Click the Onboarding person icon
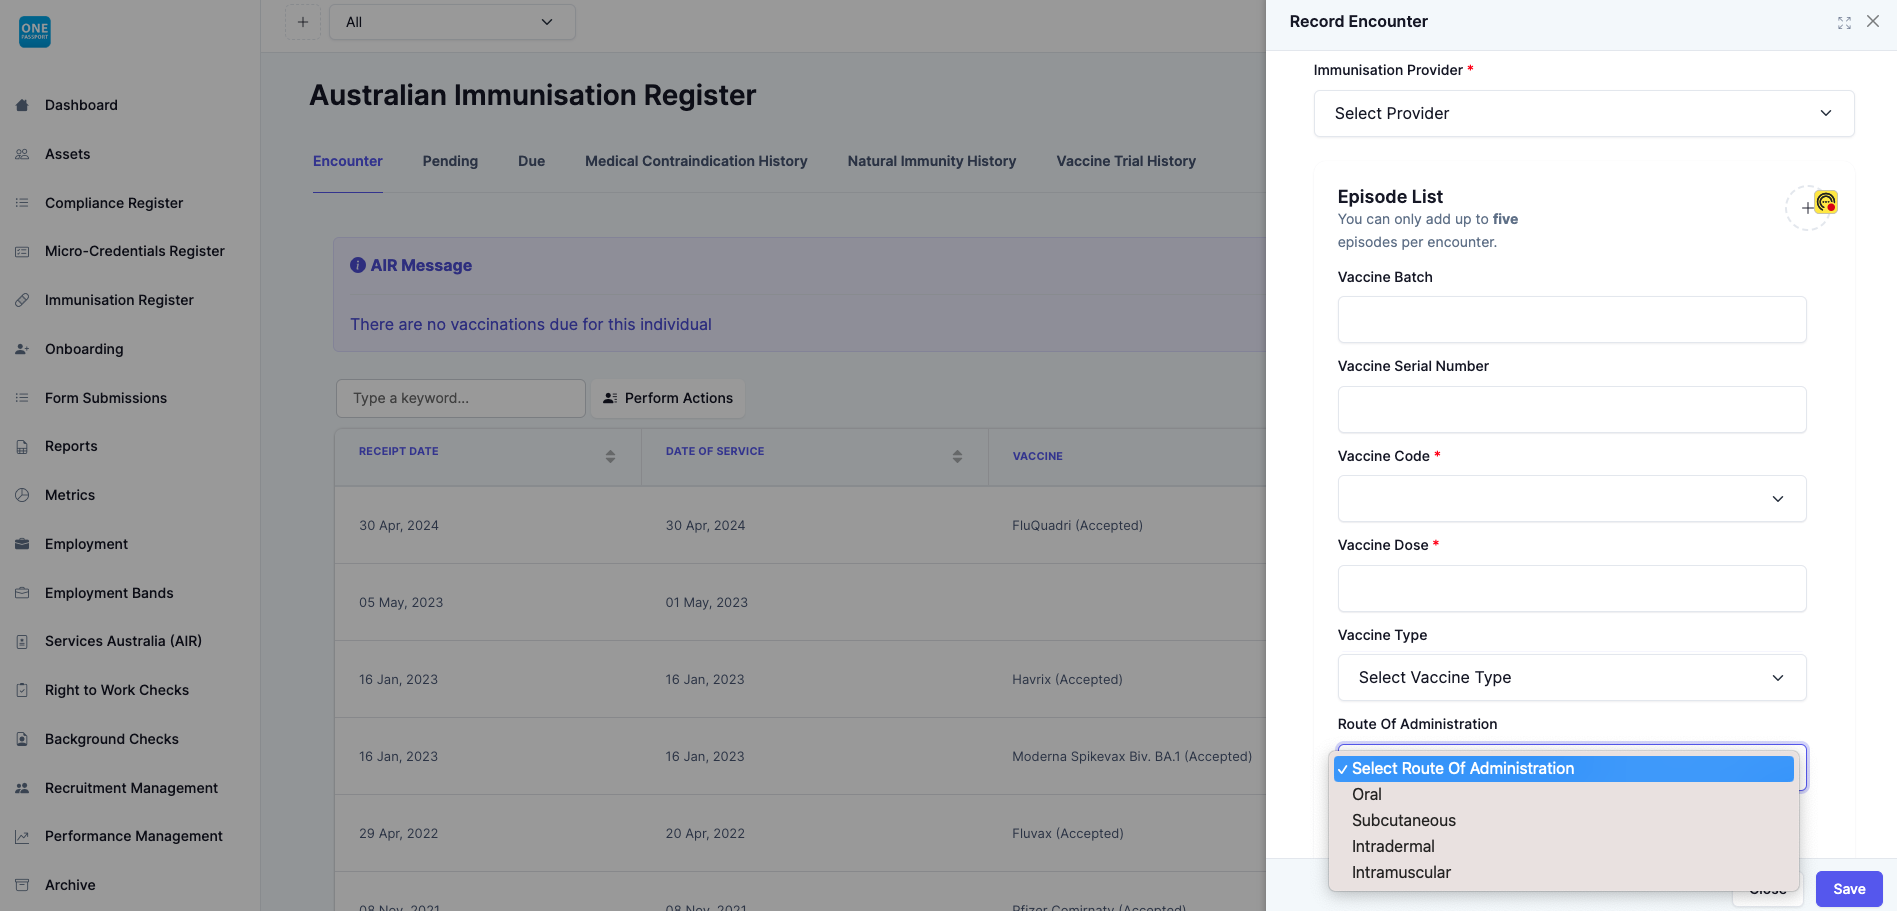This screenshot has height=911, width=1897. 22,349
